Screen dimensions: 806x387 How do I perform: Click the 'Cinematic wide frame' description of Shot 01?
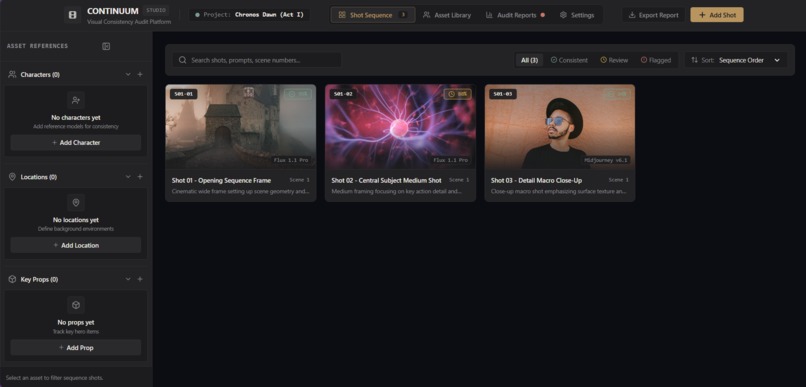click(241, 191)
